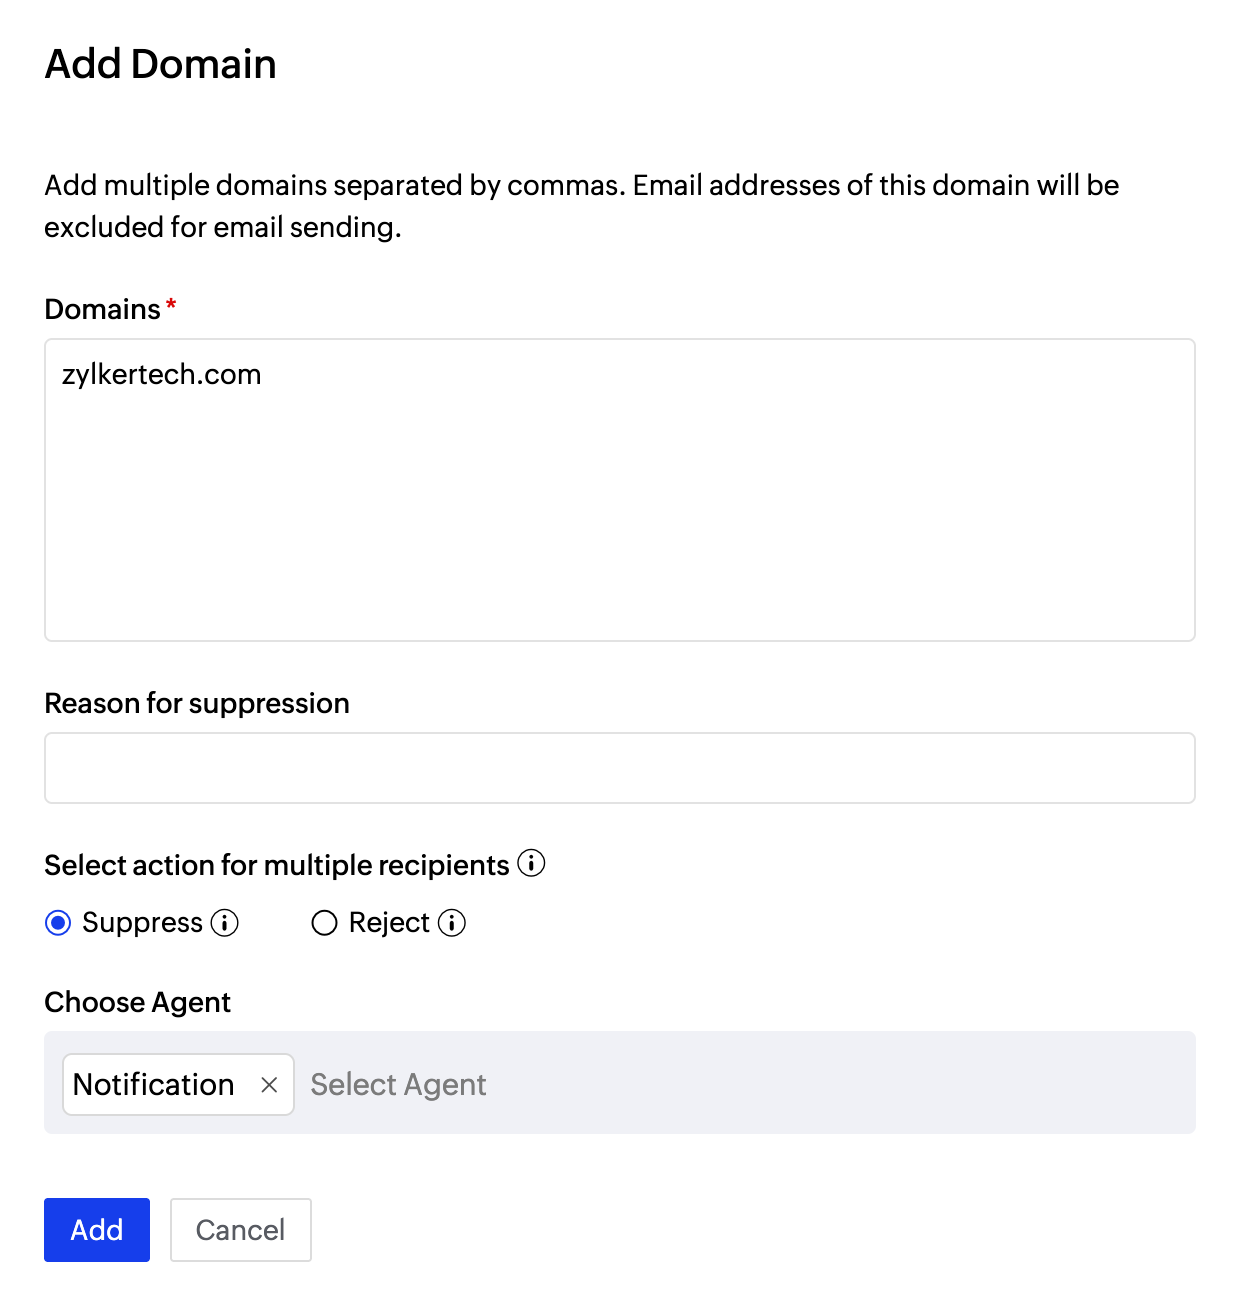The height and width of the screenshot is (1308, 1246).
Task: Click the info icon beside Select action label
Action: click(x=533, y=863)
